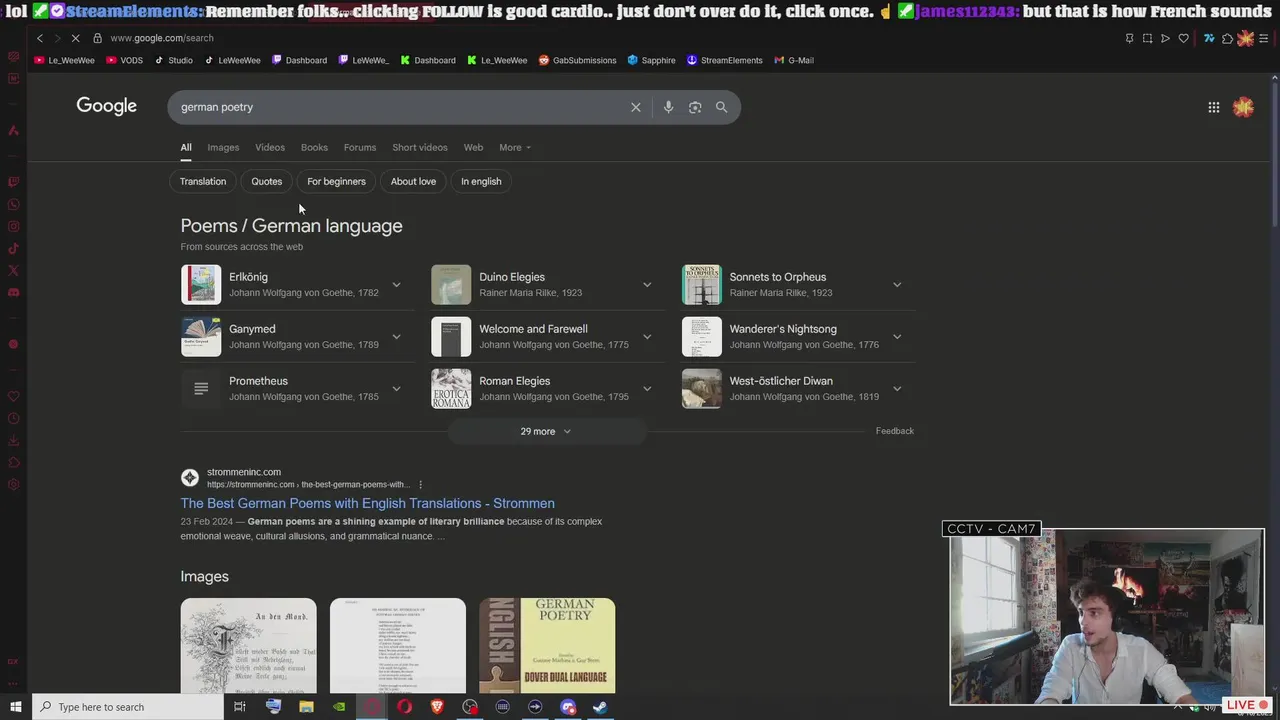This screenshot has height=720, width=1280.
Task: Open the Sapphire bookmark
Action: pyautogui.click(x=651, y=60)
